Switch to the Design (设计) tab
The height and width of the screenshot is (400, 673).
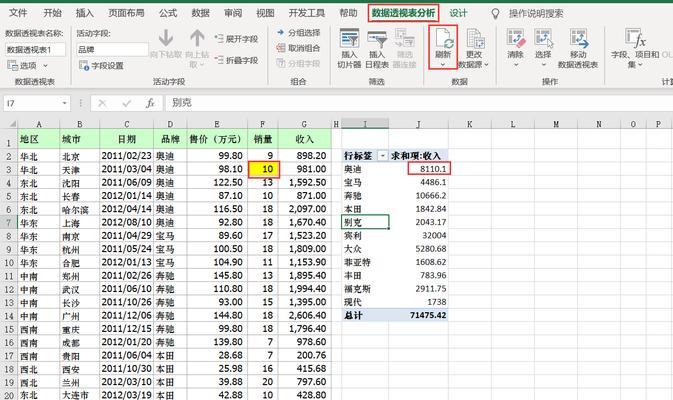click(x=458, y=13)
